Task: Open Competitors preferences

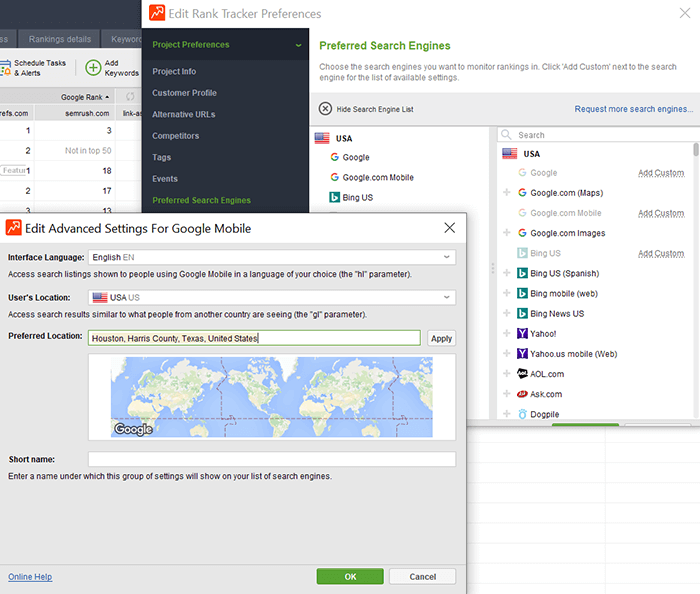Action: point(175,136)
